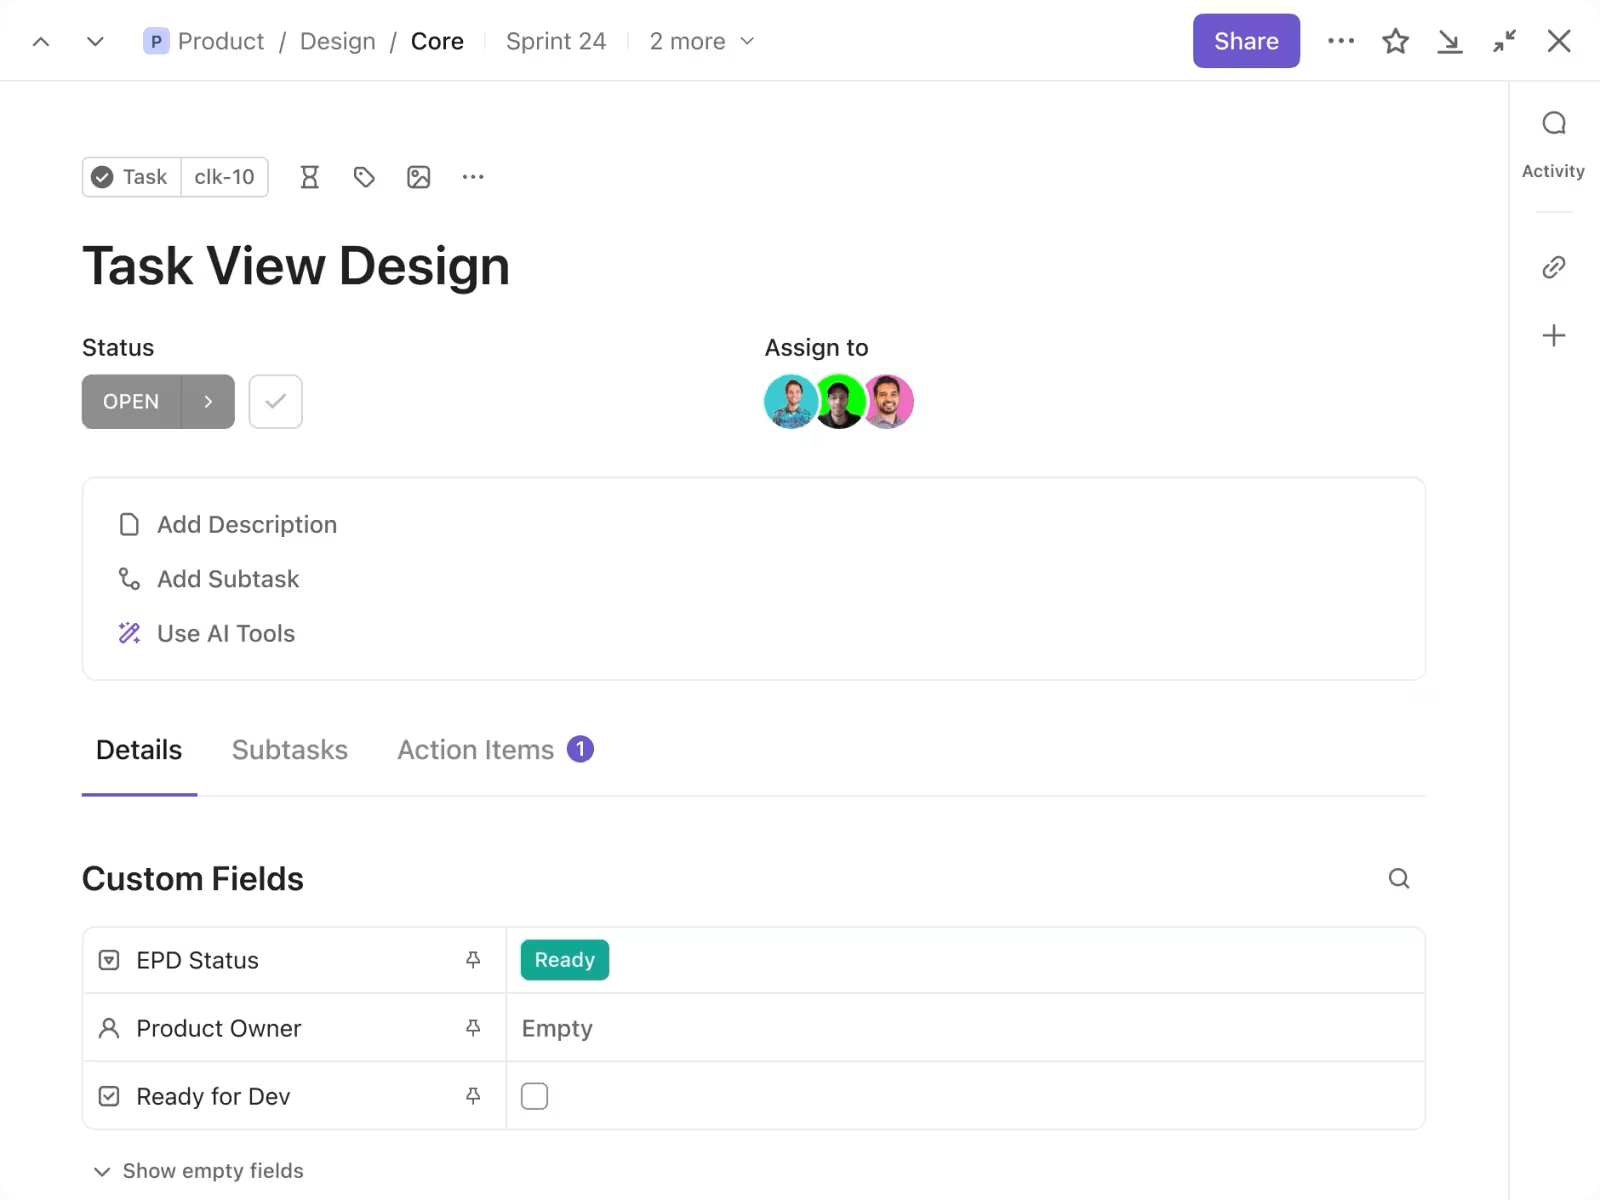Unpin the EPD Status field
The image size is (1600, 1200).
472,960
